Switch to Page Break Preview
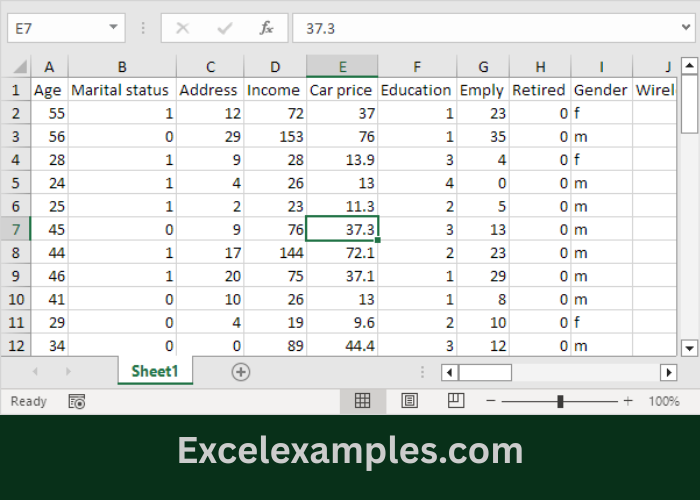The image size is (700, 500). 455,401
